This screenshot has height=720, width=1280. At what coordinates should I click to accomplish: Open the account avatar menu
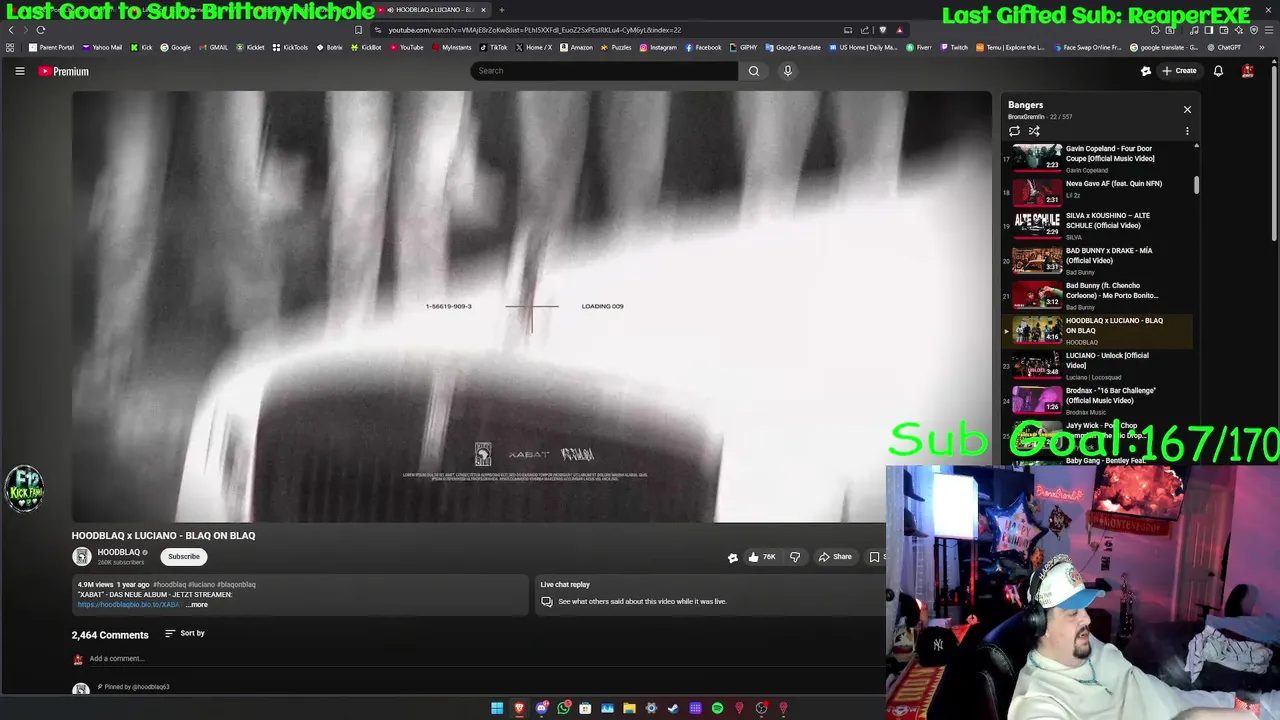click(1248, 71)
